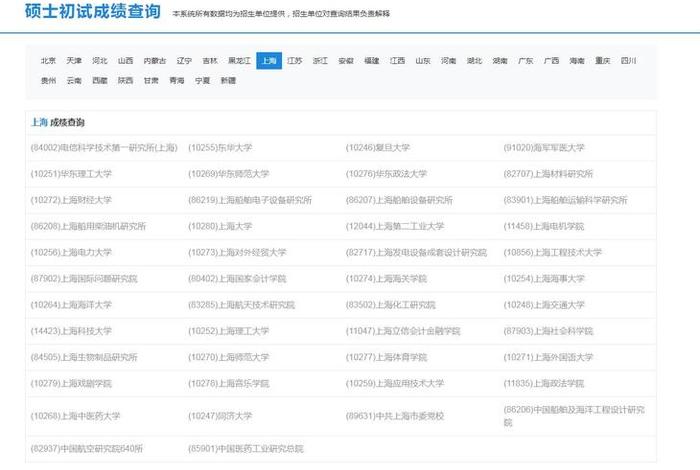
Task: Click (86207)上海船舶设备研究所 link
Action: (399, 200)
